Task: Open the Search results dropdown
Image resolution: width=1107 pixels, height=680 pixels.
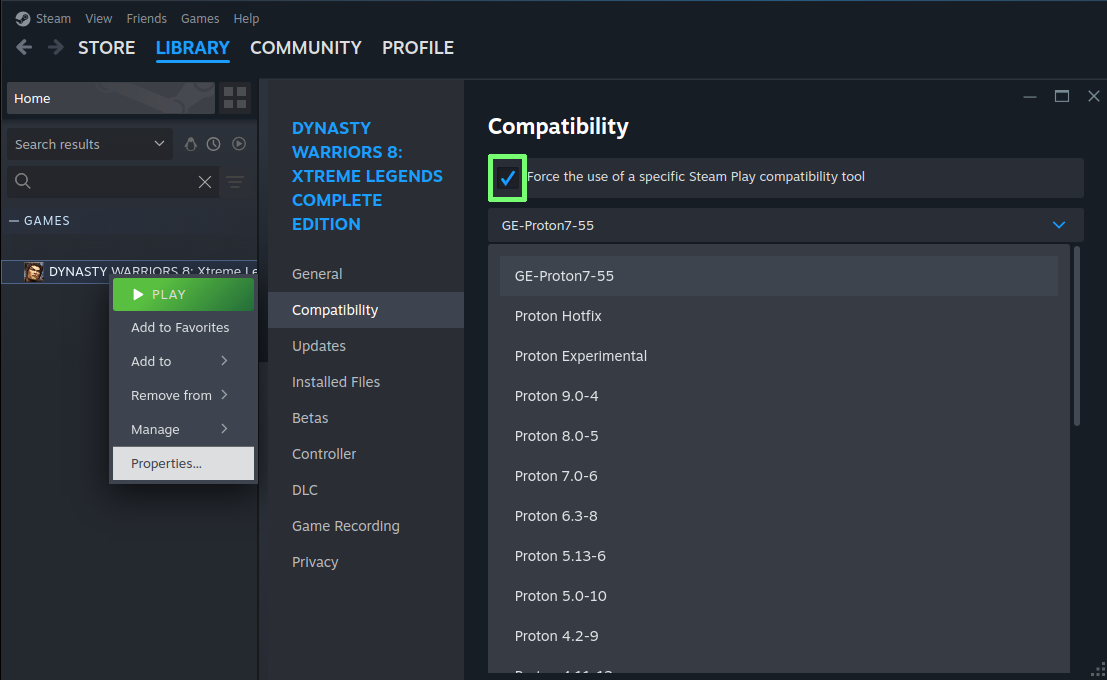Action: coord(89,144)
